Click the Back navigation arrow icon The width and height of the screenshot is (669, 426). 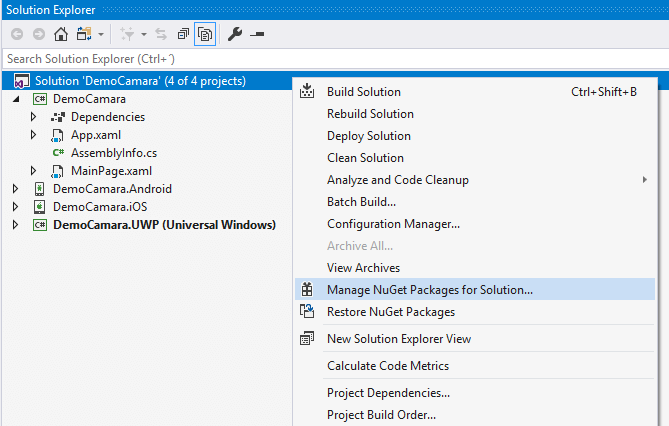tap(17, 34)
